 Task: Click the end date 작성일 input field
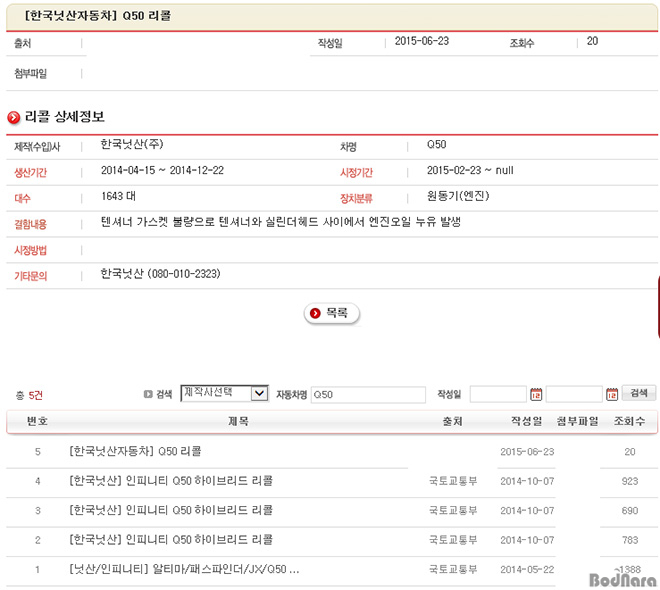574,394
